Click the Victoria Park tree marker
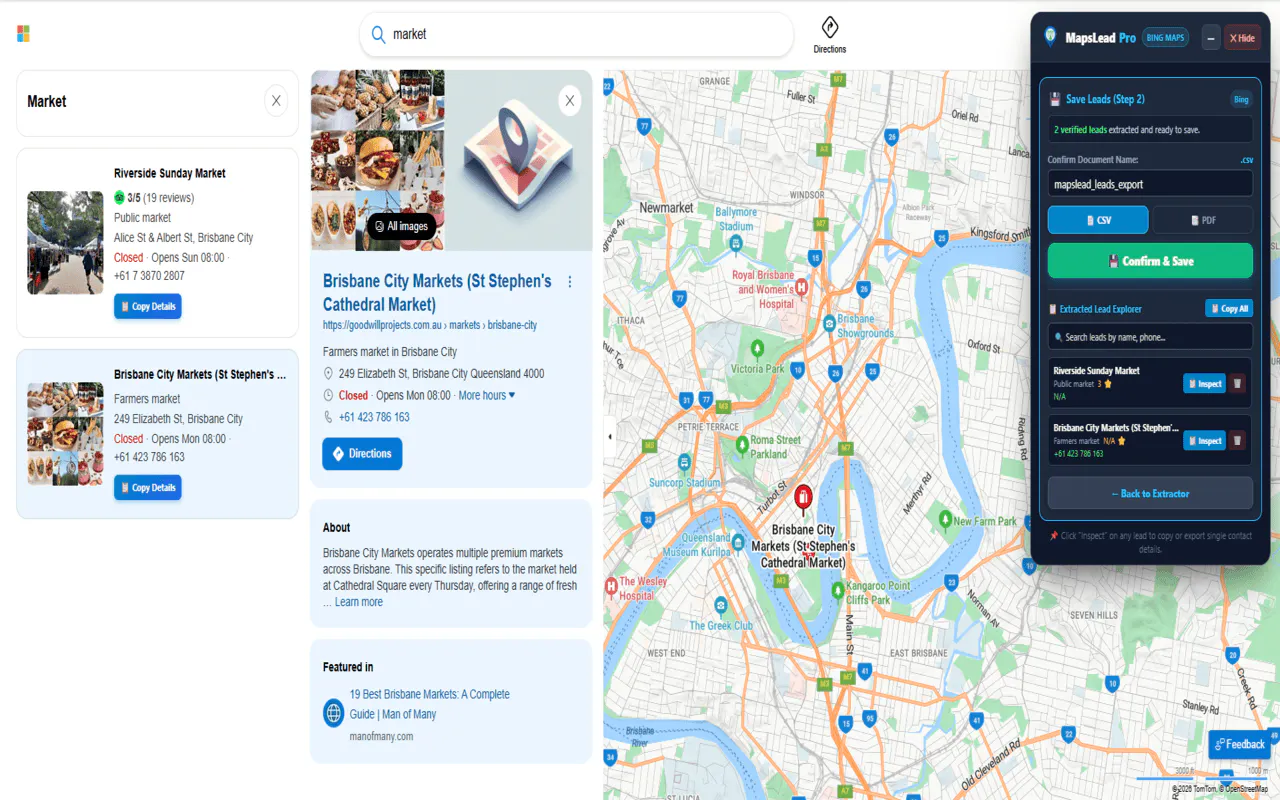 (x=757, y=349)
